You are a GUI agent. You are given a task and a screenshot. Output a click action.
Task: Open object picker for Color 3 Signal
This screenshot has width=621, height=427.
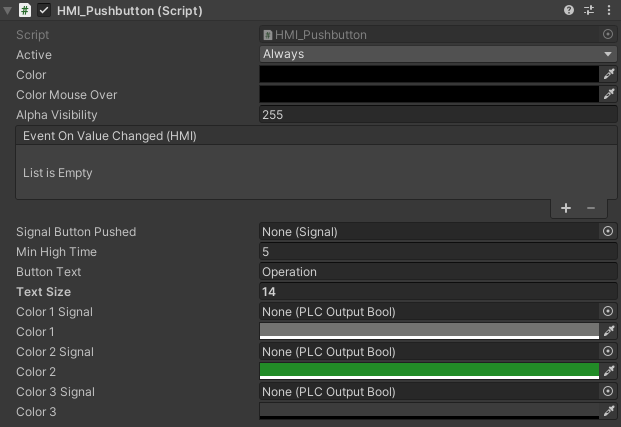(608, 392)
